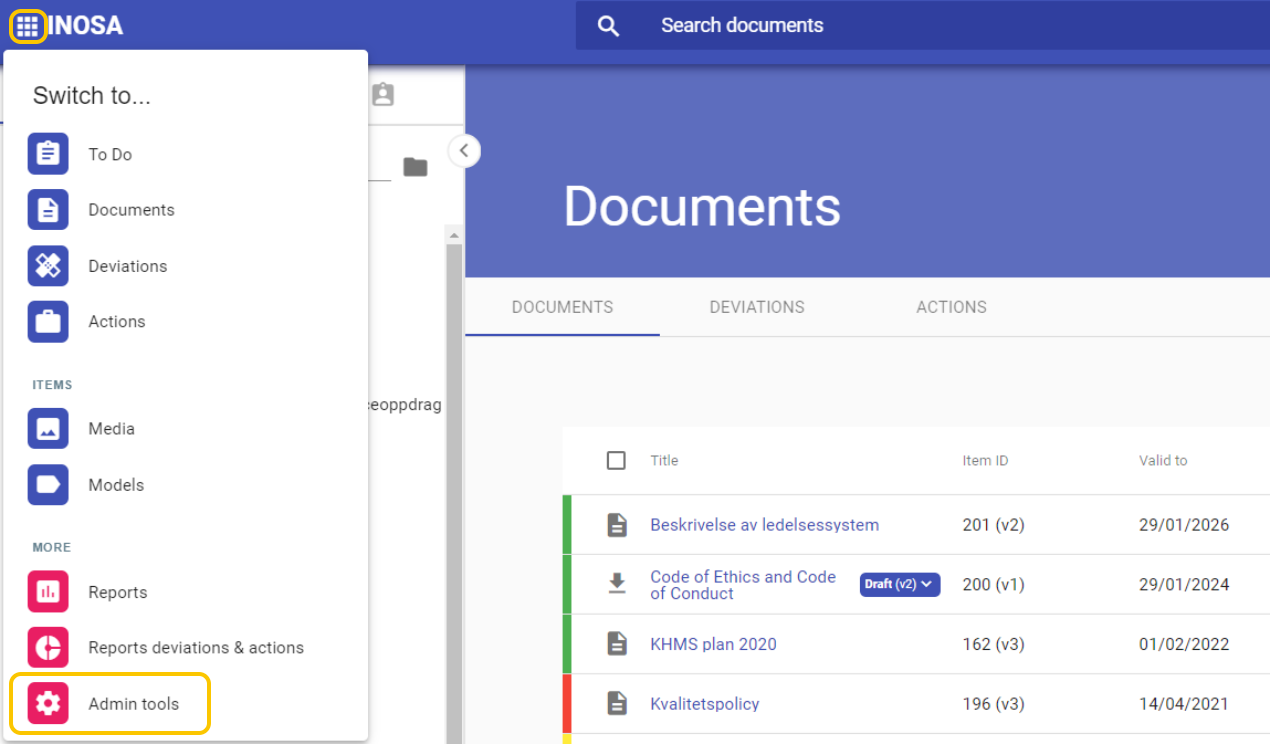Click valid-to date 29/01/2024

[x=1184, y=585]
